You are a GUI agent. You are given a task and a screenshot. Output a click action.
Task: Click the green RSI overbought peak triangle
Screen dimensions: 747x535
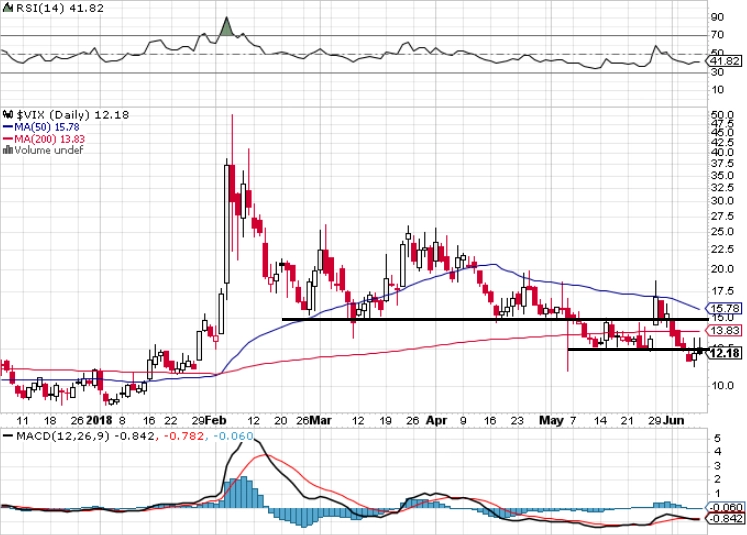(x=227, y=27)
